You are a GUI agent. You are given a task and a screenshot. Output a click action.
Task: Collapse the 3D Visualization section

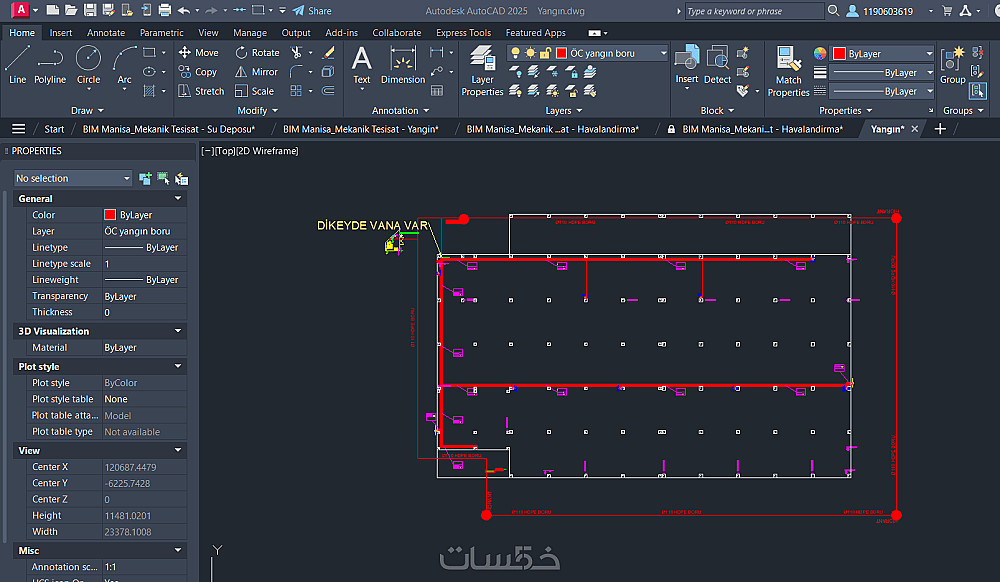coord(178,331)
